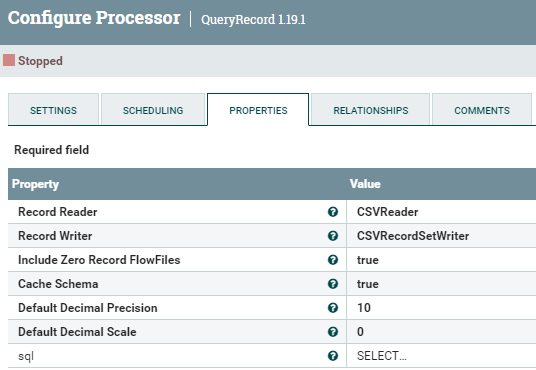Viewport: 536px width, 370px height.
Task: Click the QueryRecord 1.19.1 title text
Action: click(253, 19)
